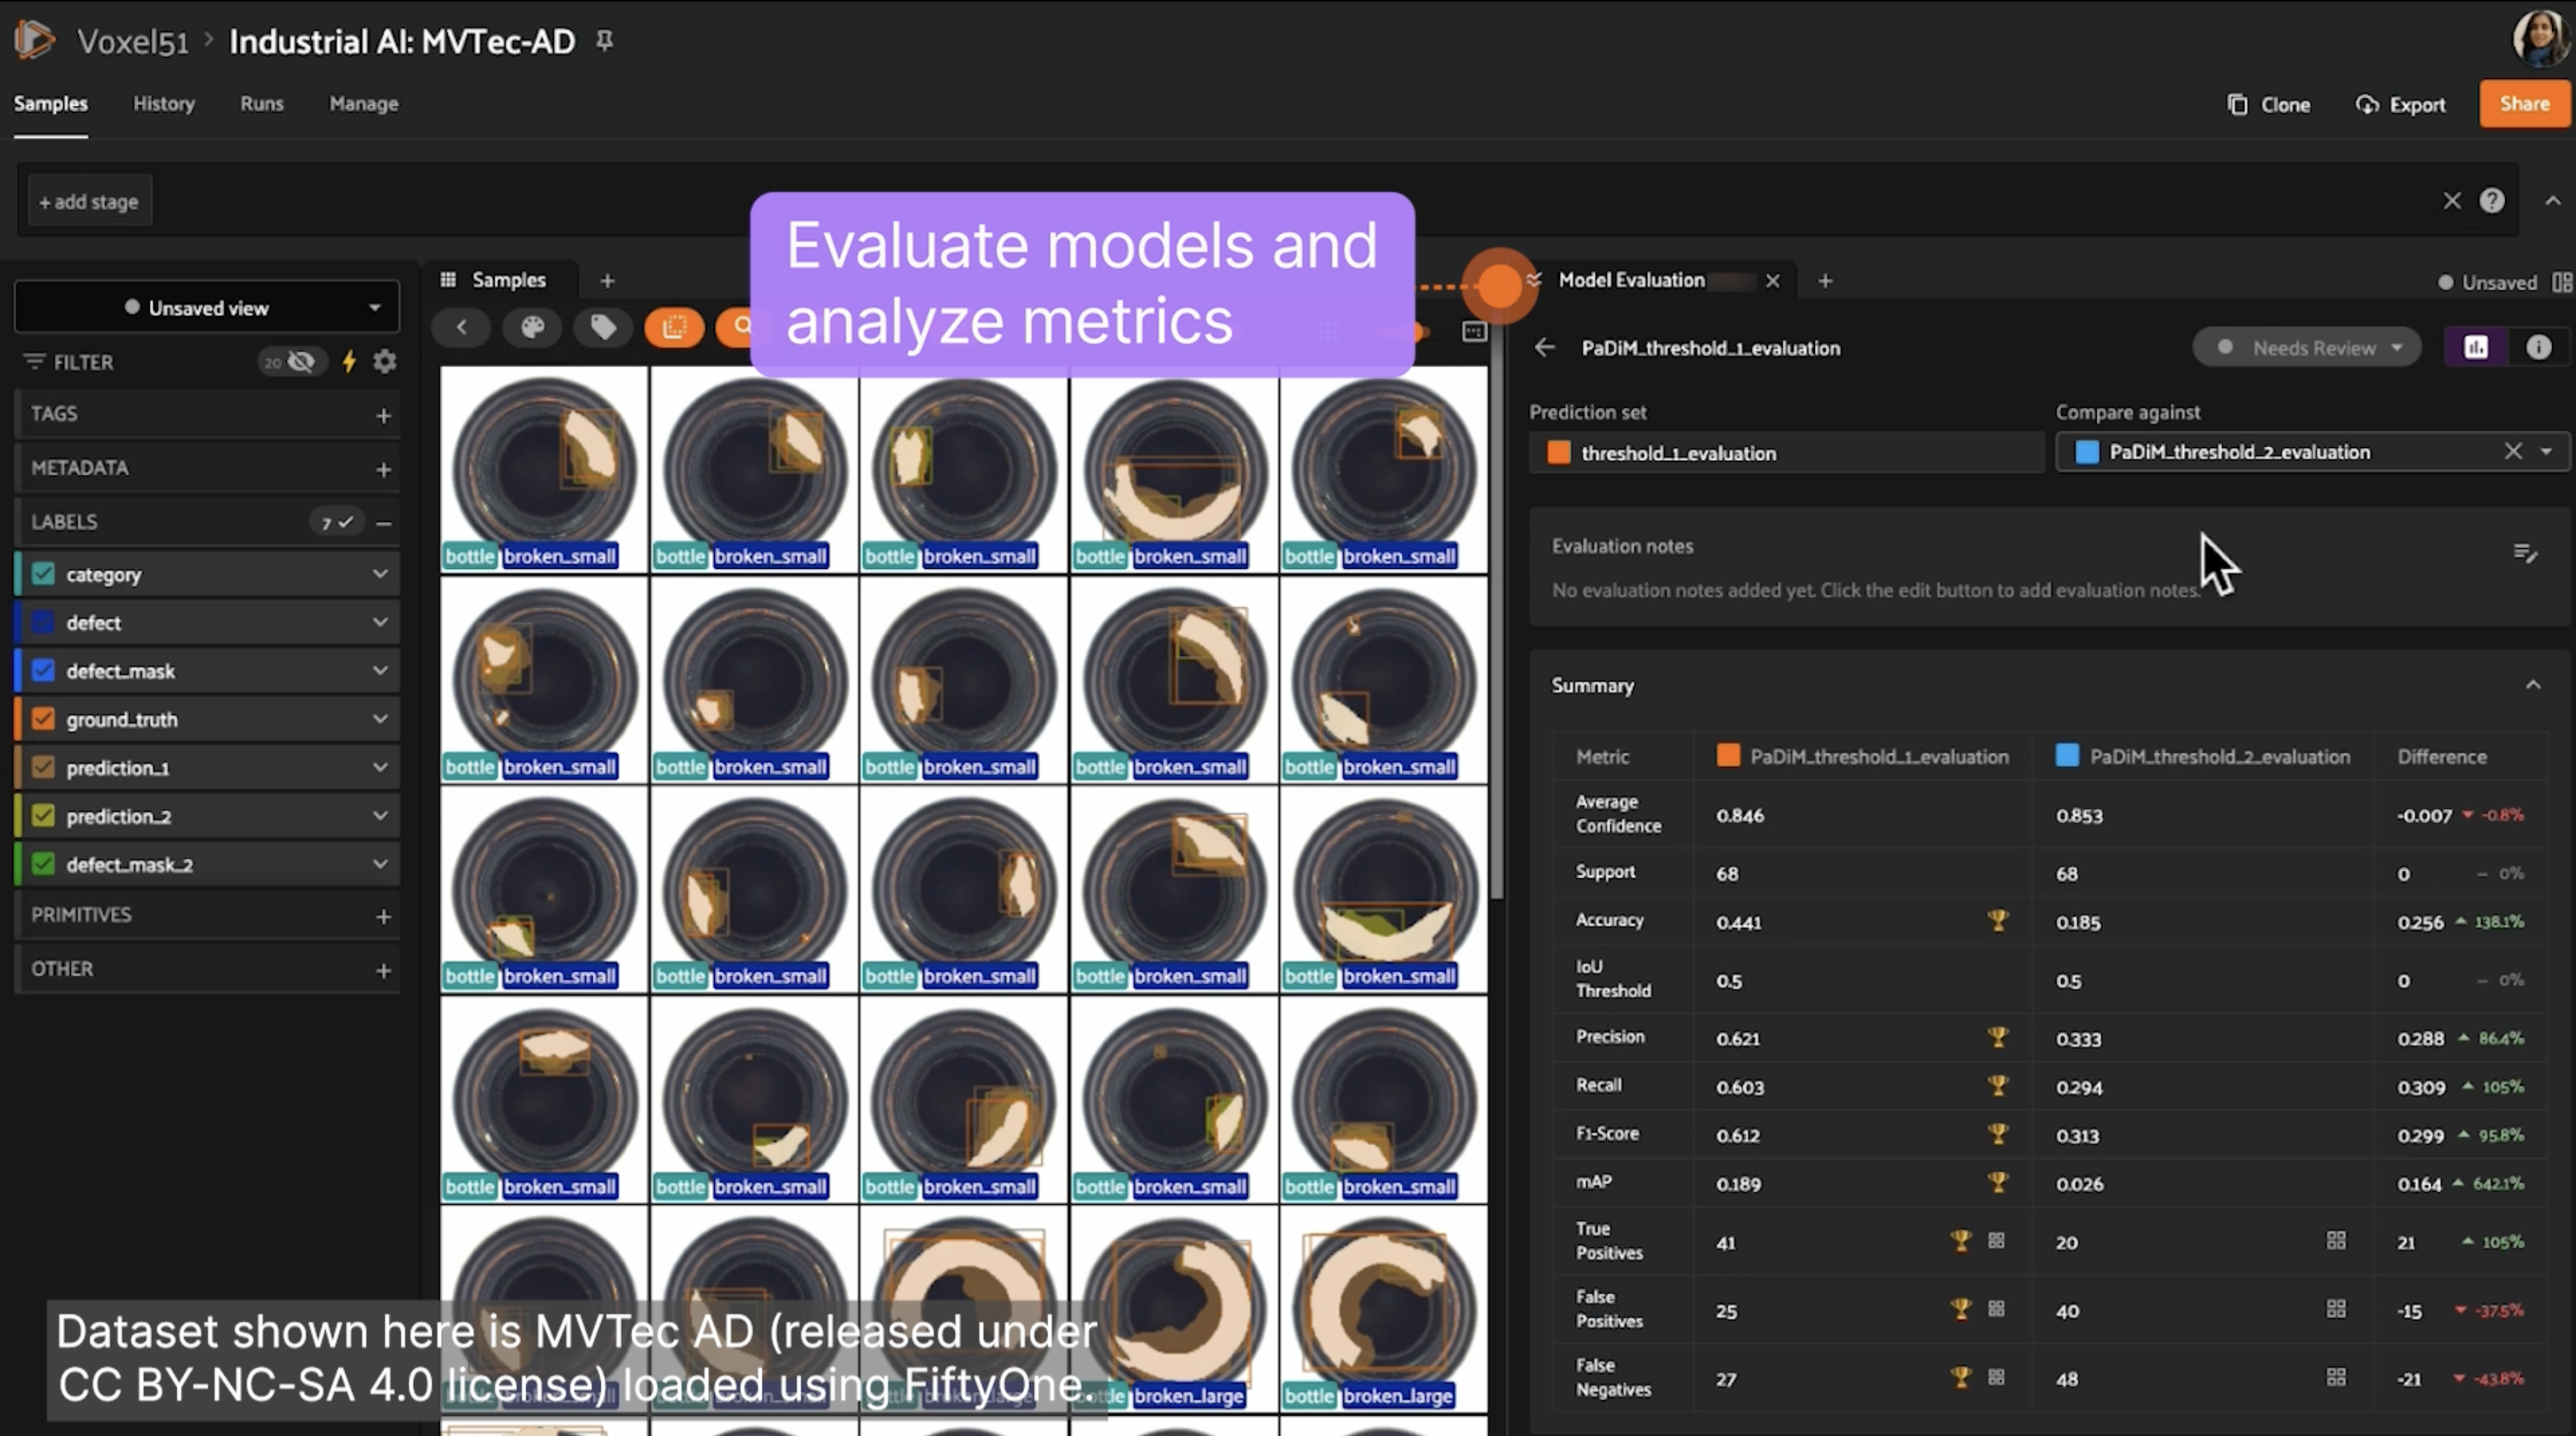The width and height of the screenshot is (2576, 1436).
Task: Open evaluation info icon
Action: click(x=2538, y=348)
